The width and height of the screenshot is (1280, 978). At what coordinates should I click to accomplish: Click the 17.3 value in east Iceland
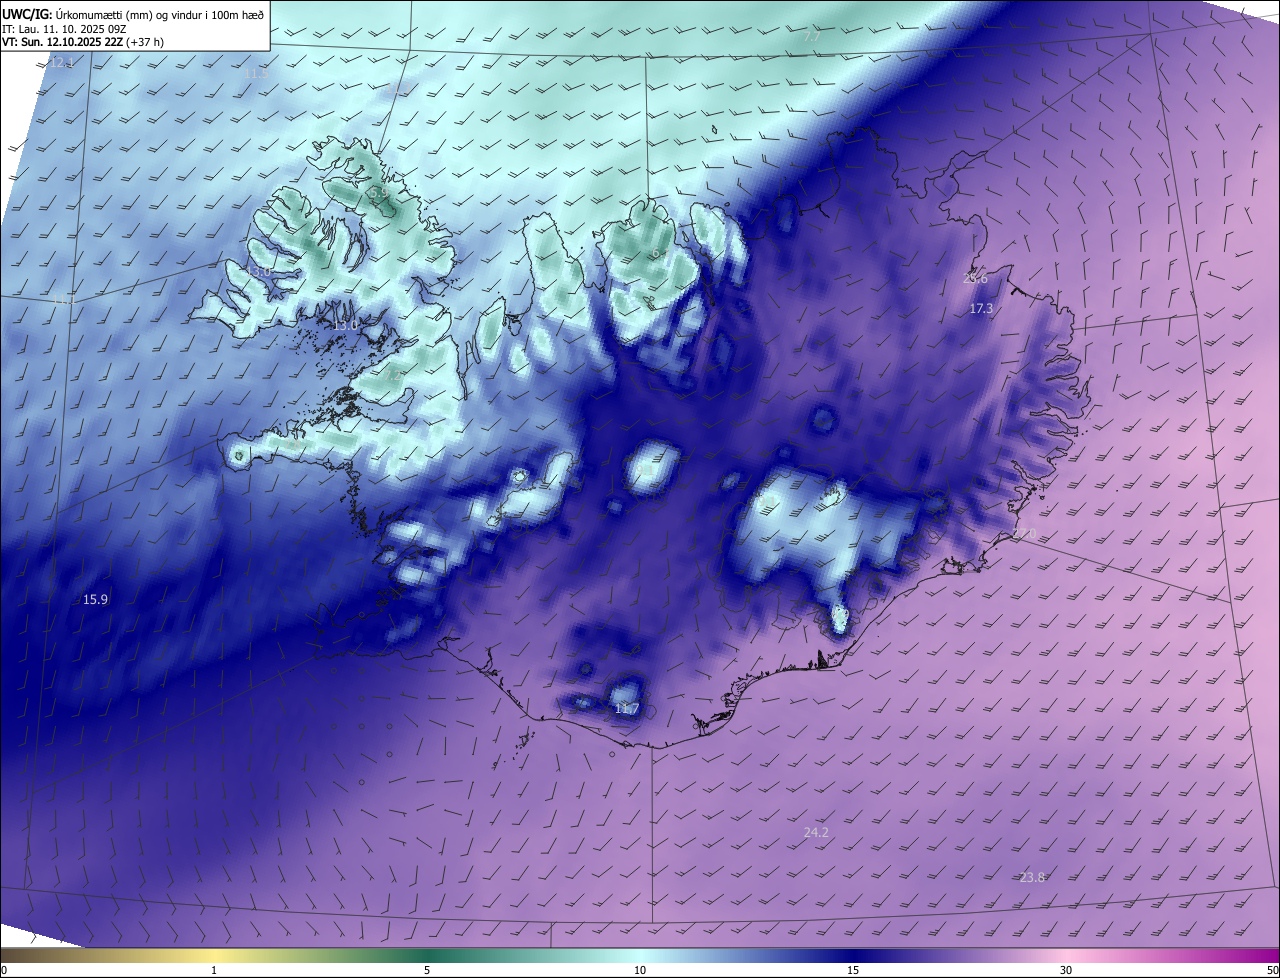point(981,309)
